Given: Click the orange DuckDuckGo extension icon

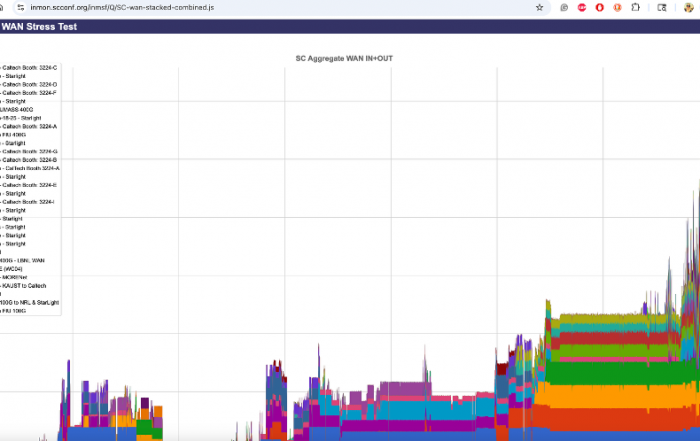Looking at the screenshot, I should pos(617,7).
